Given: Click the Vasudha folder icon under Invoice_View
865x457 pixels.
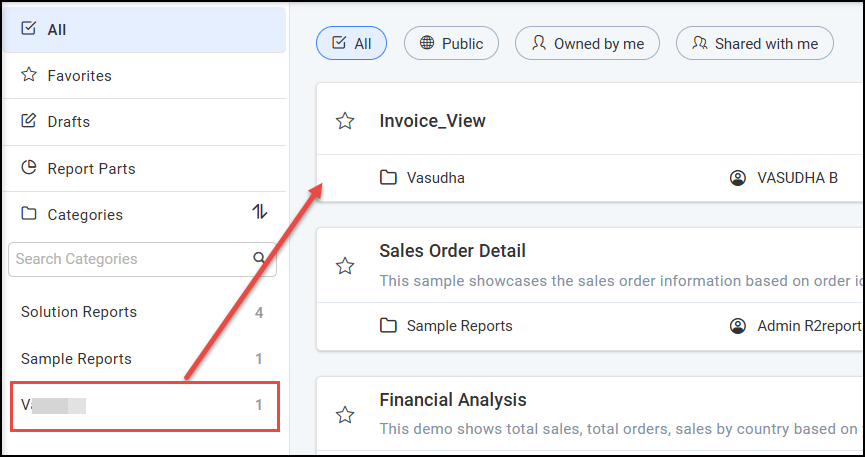Looking at the screenshot, I should (388, 178).
